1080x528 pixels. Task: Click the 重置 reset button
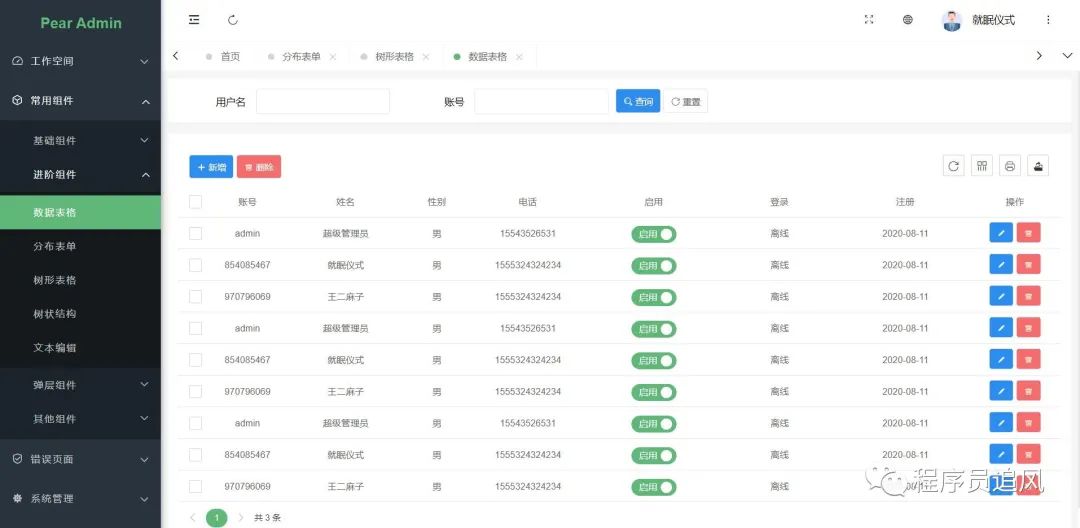[685, 101]
